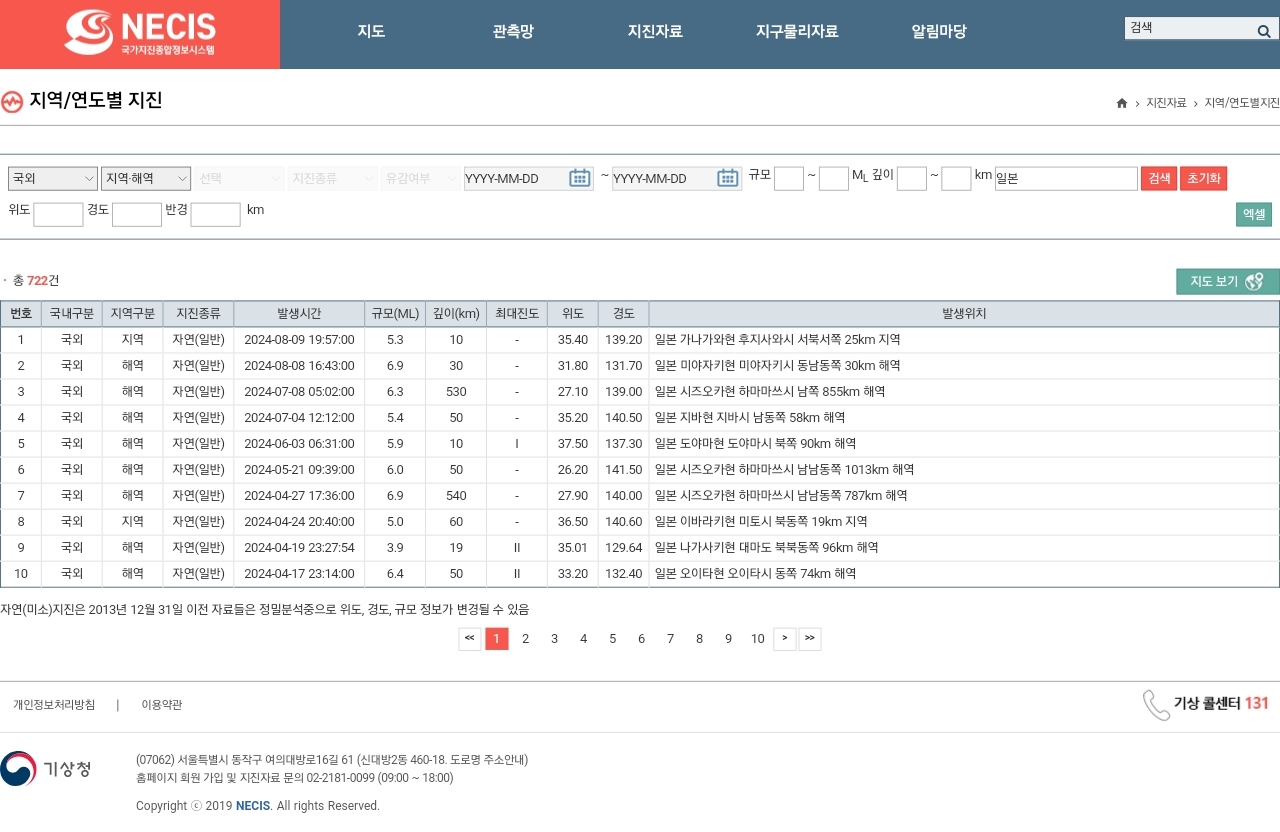Open the 지구물리자료 menu
This screenshot has height=832, width=1280.
click(797, 31)
